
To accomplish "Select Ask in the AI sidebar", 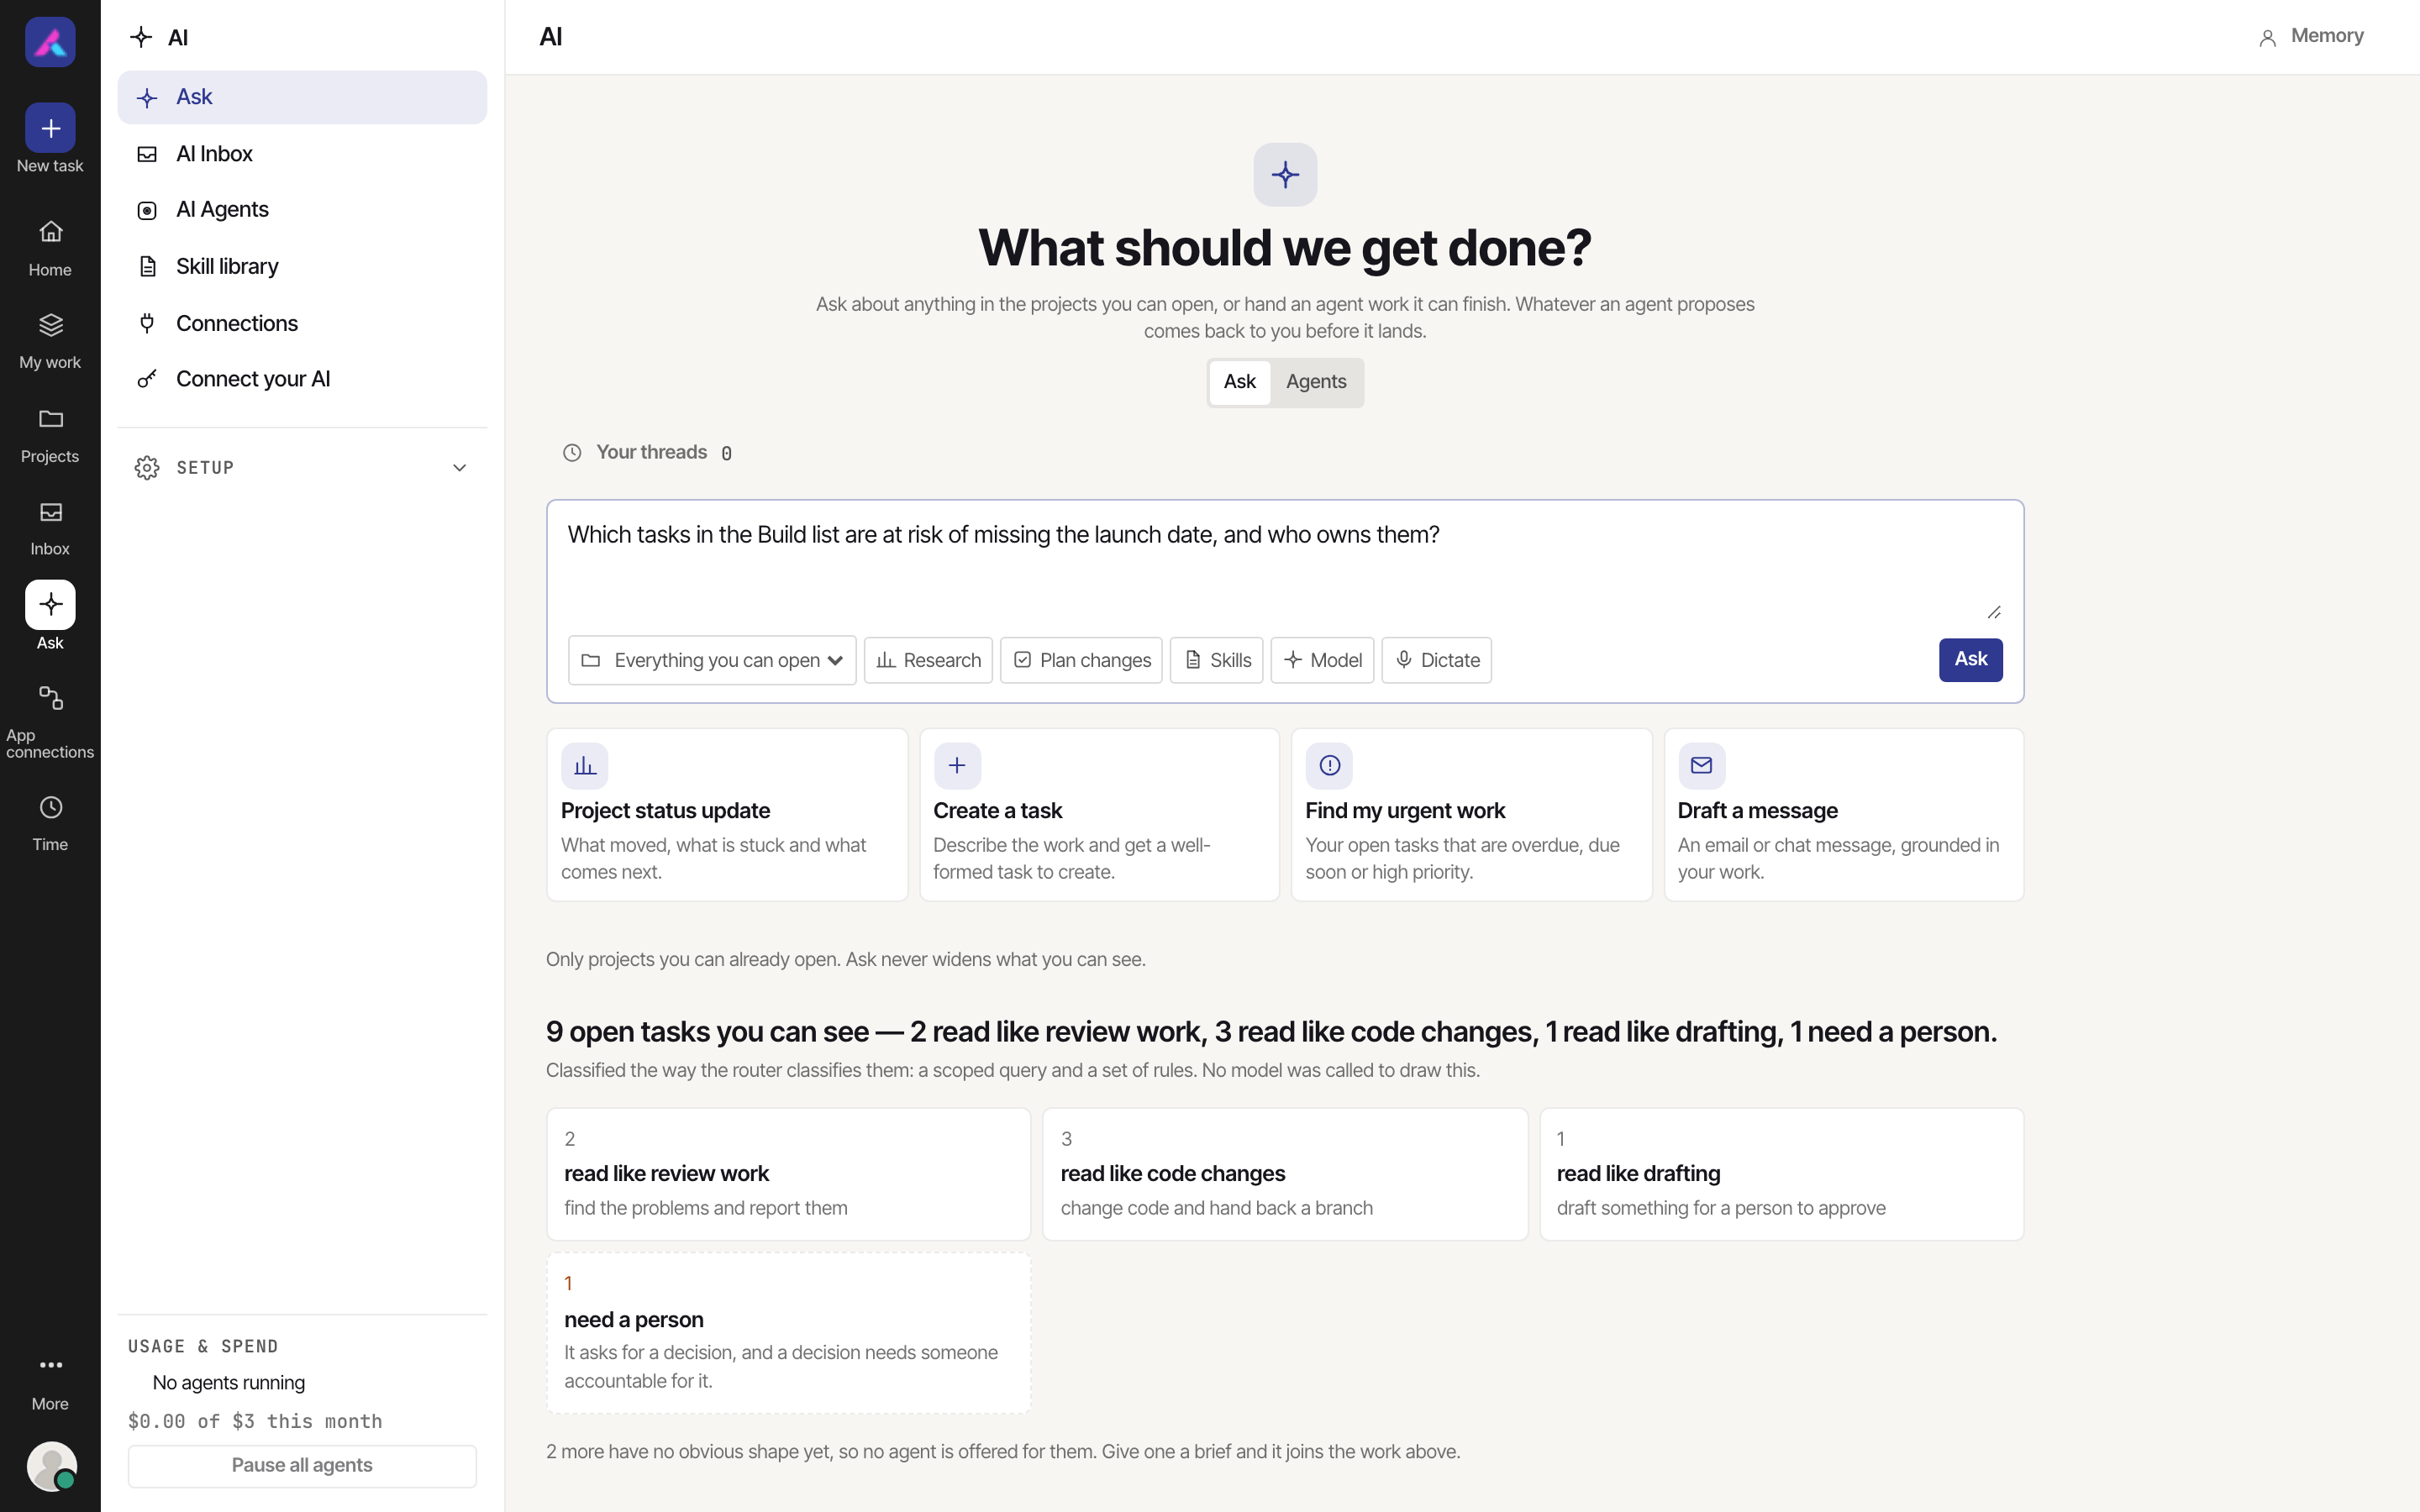I will [x=302, y=97].
